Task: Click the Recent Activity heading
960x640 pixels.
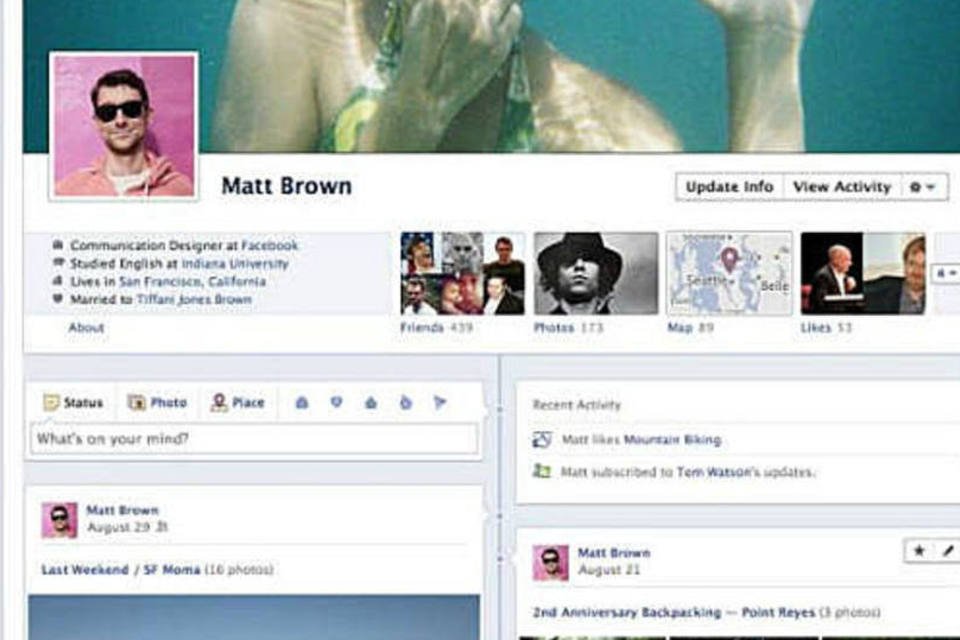Action: tap(577, 405)
